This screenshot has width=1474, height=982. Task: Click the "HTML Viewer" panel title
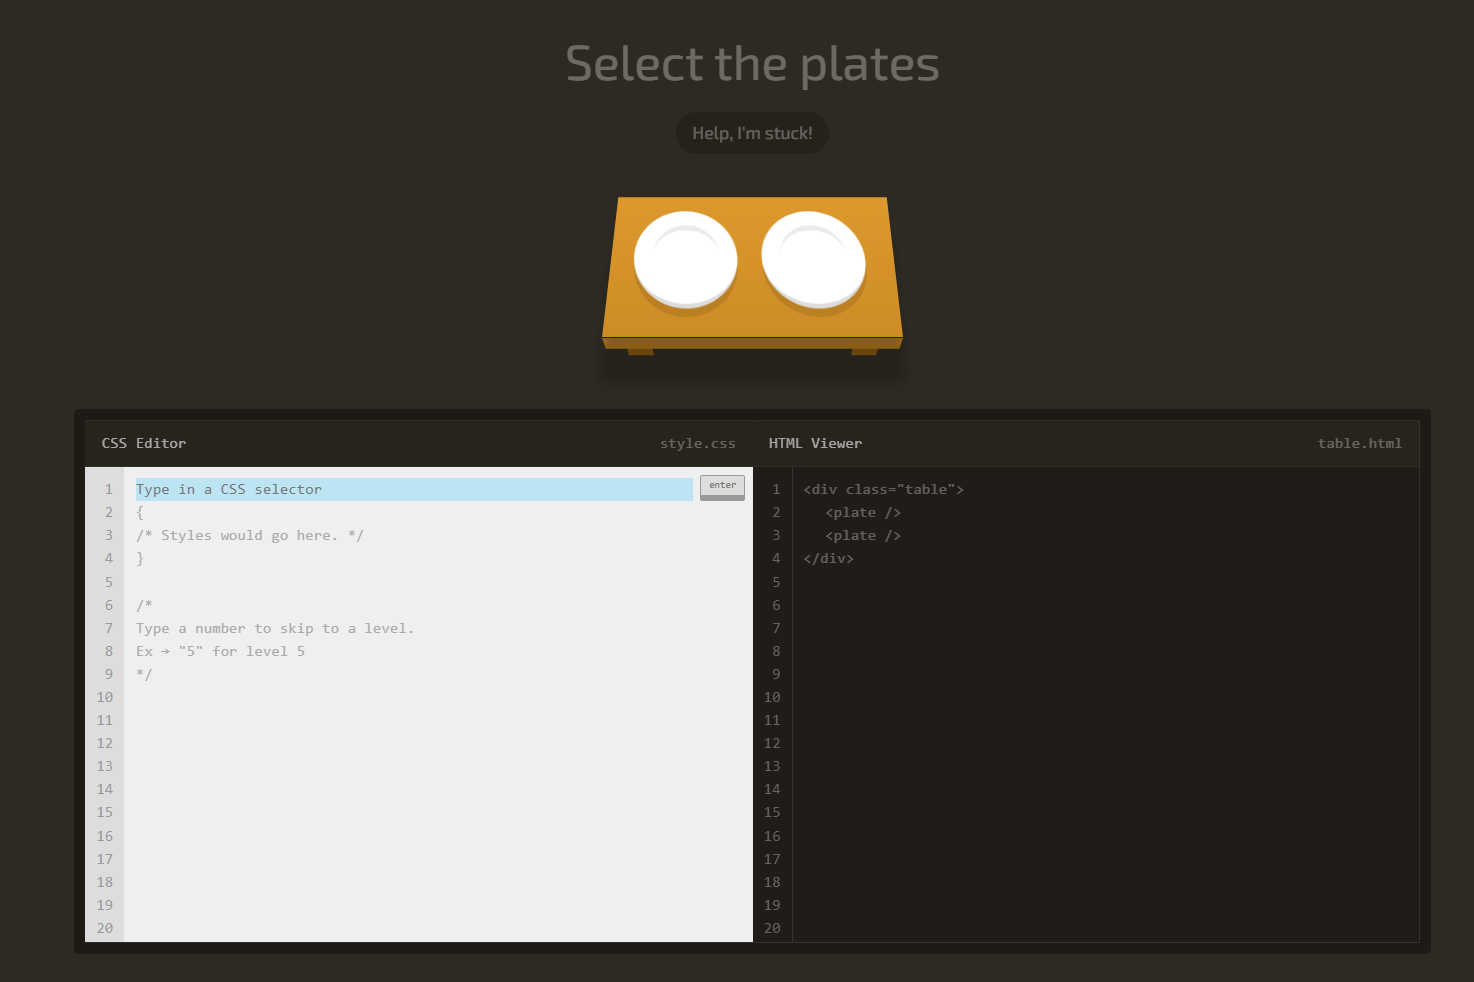click(815, 443)
